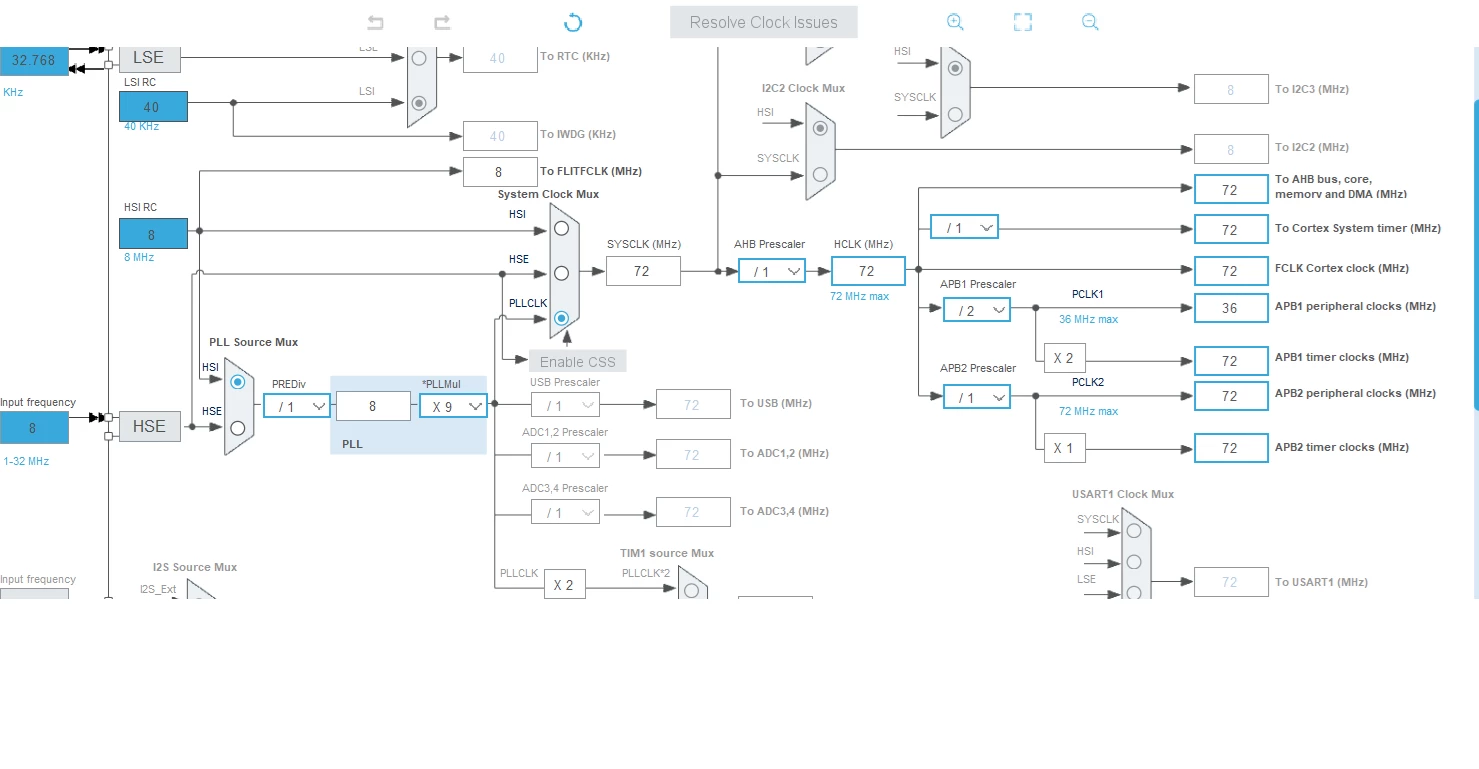Screen dimensions: 1479x769
Task: Click the '36 MHz max' PCLK1 note
Action: point(1088,319)
